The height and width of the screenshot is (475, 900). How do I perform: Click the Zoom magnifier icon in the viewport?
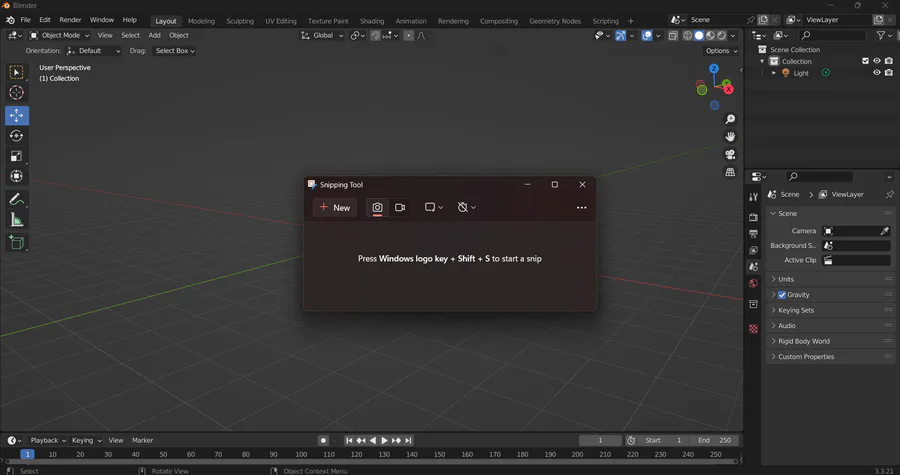tap(730, 119)
